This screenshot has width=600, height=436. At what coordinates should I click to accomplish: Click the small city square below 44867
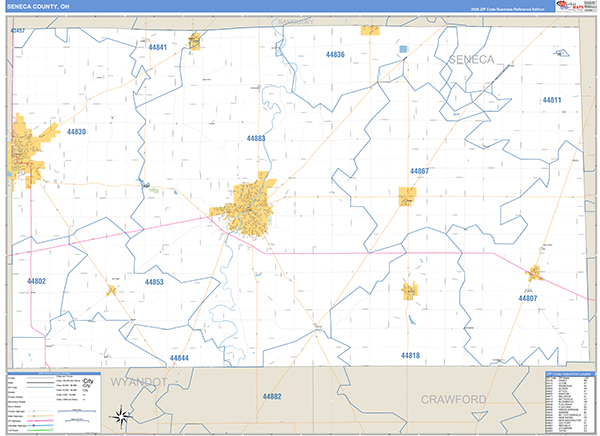(407, 196)
